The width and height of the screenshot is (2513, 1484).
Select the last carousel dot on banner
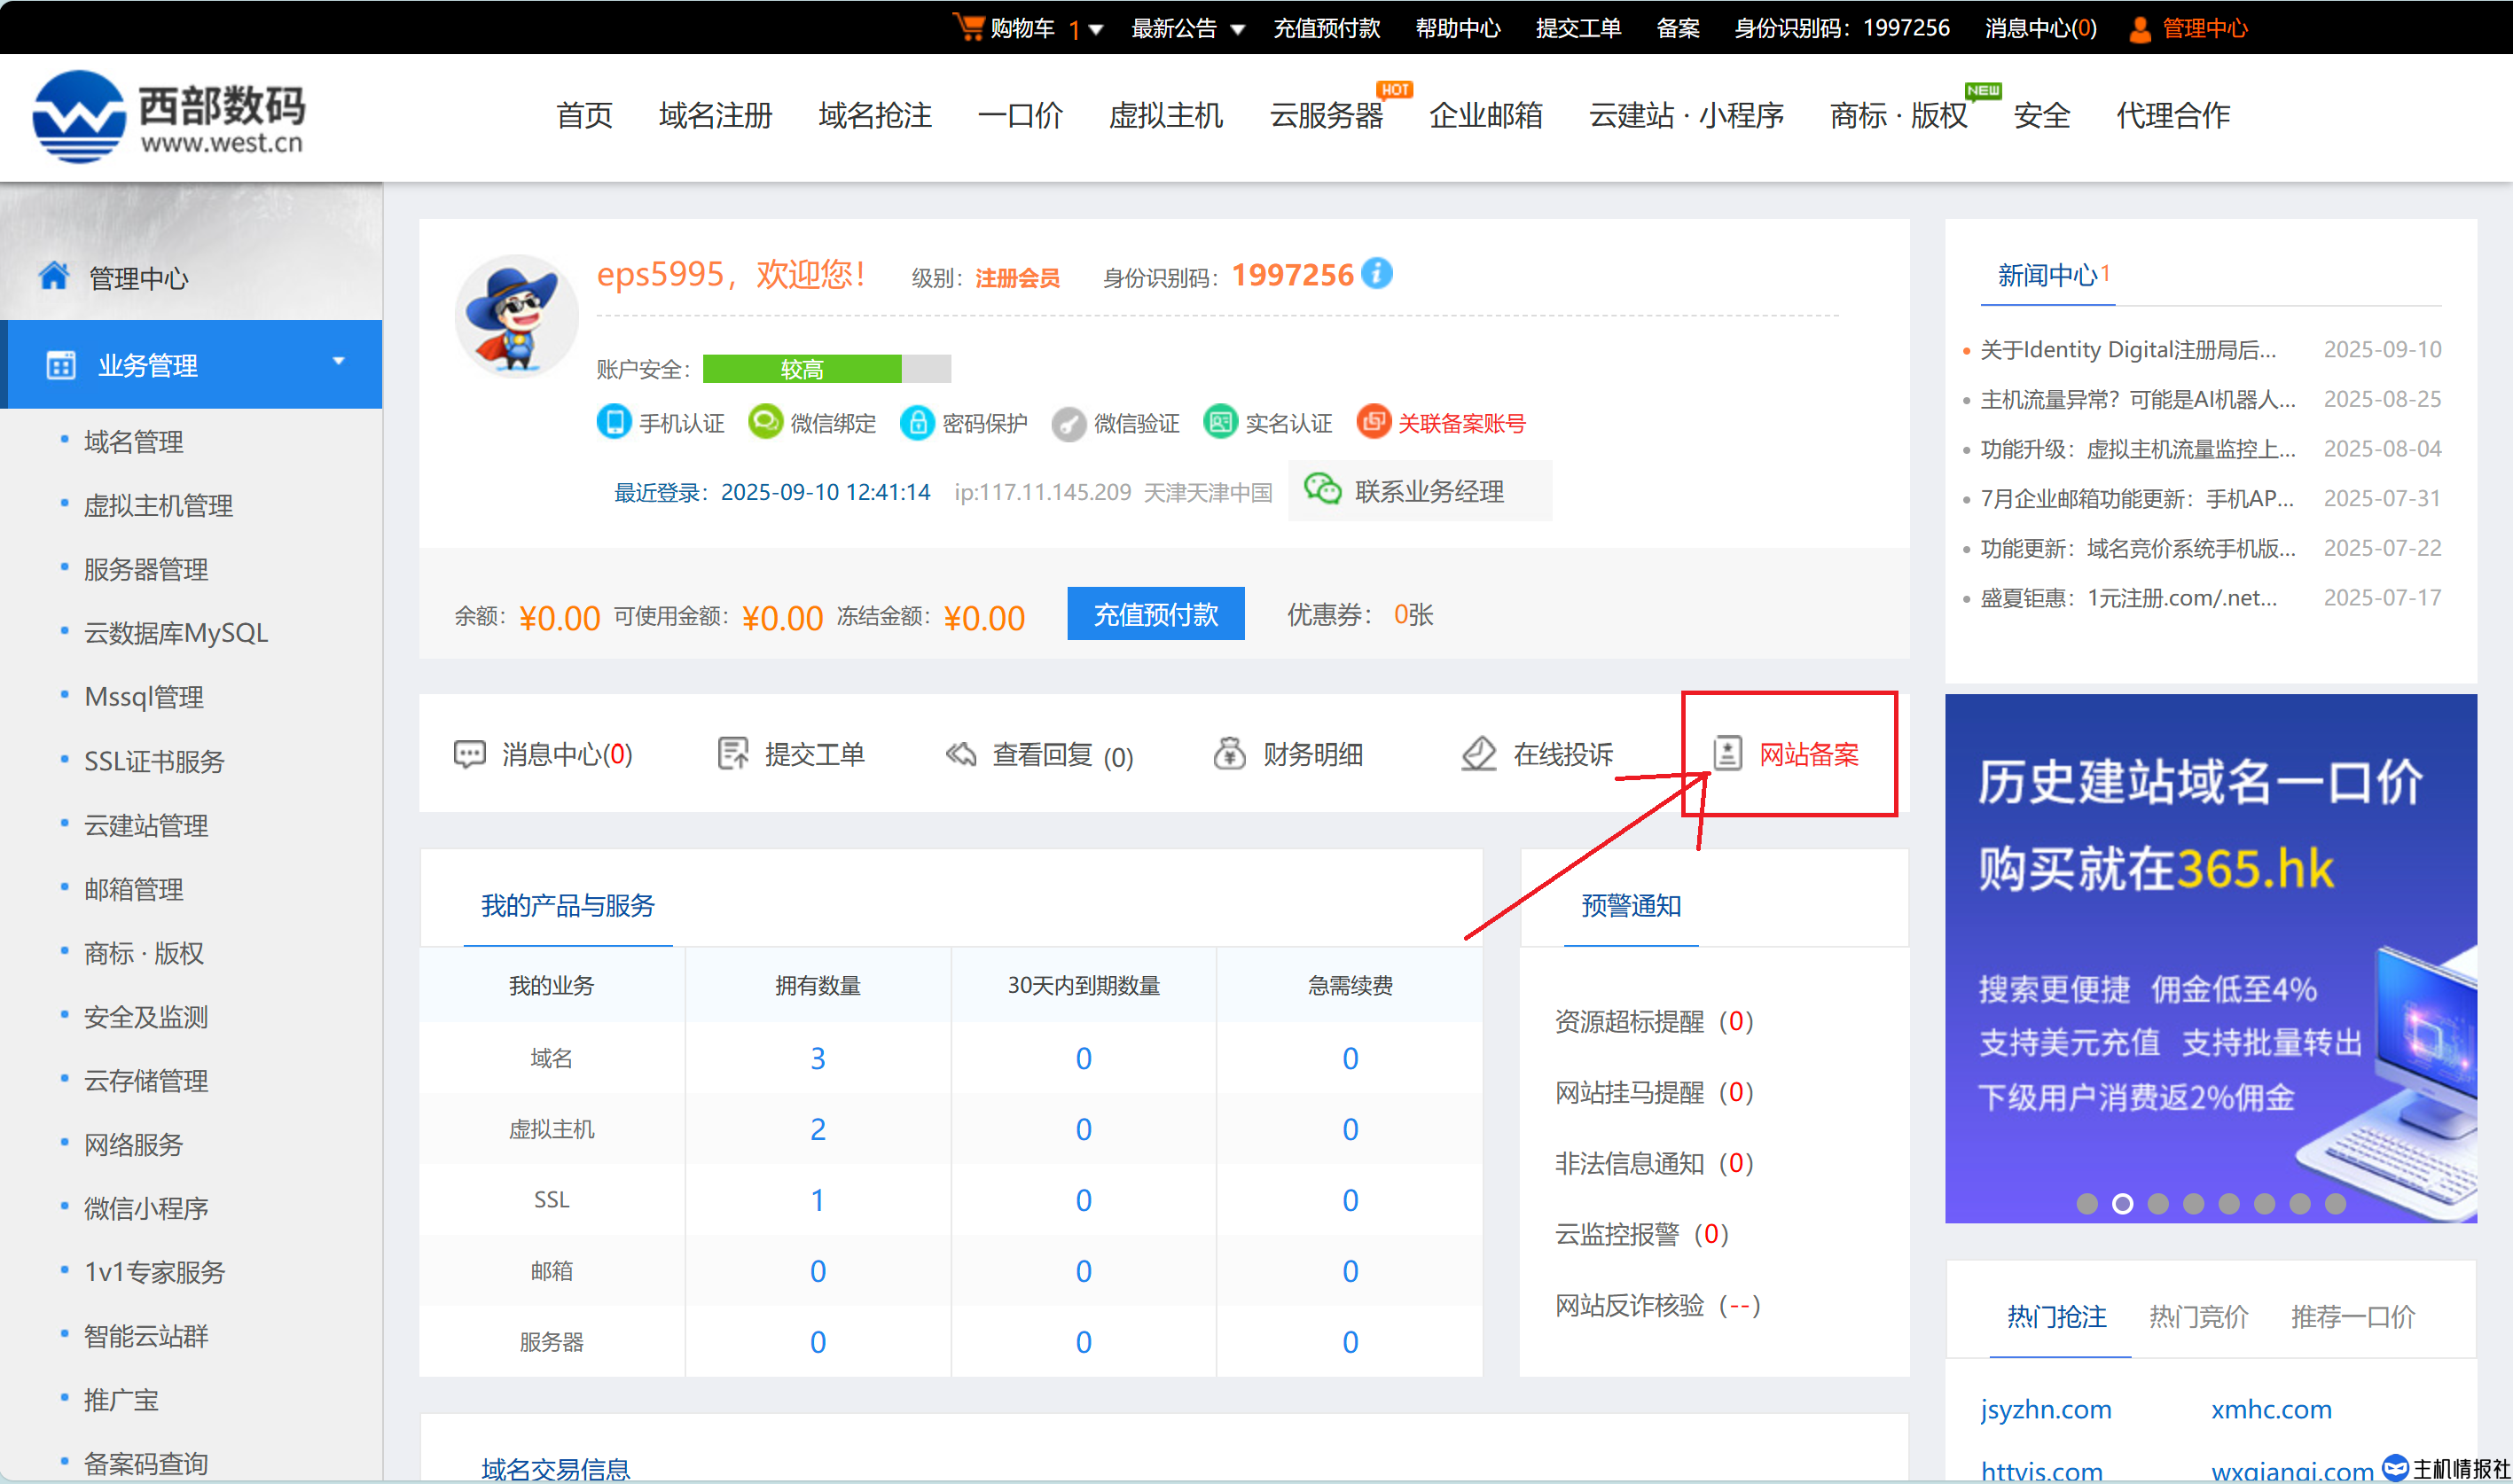[x=2335, y=1204]
